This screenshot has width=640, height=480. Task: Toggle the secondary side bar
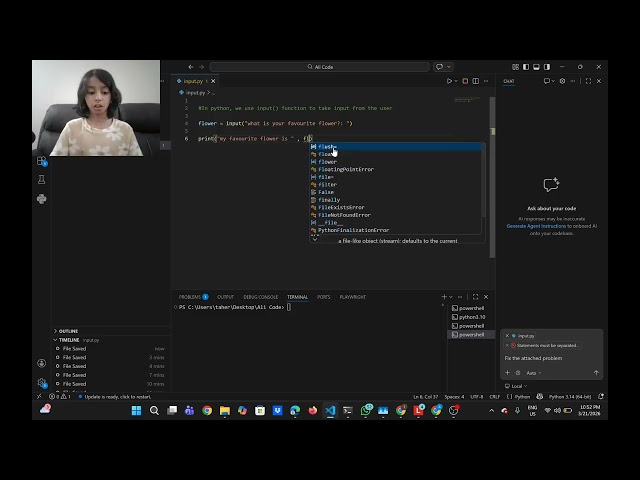coord(547,67)
